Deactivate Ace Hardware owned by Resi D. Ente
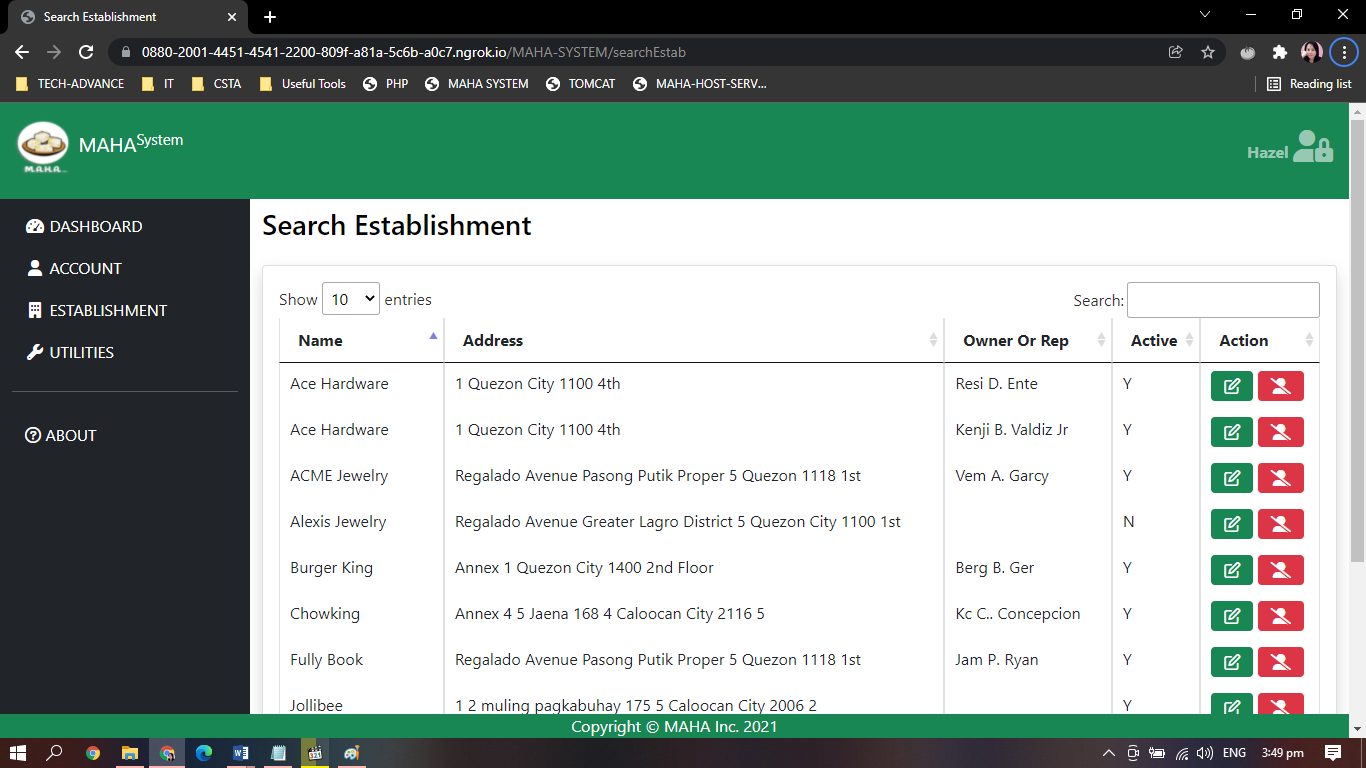This screenshot has height=768, width=1366. 1281,386
